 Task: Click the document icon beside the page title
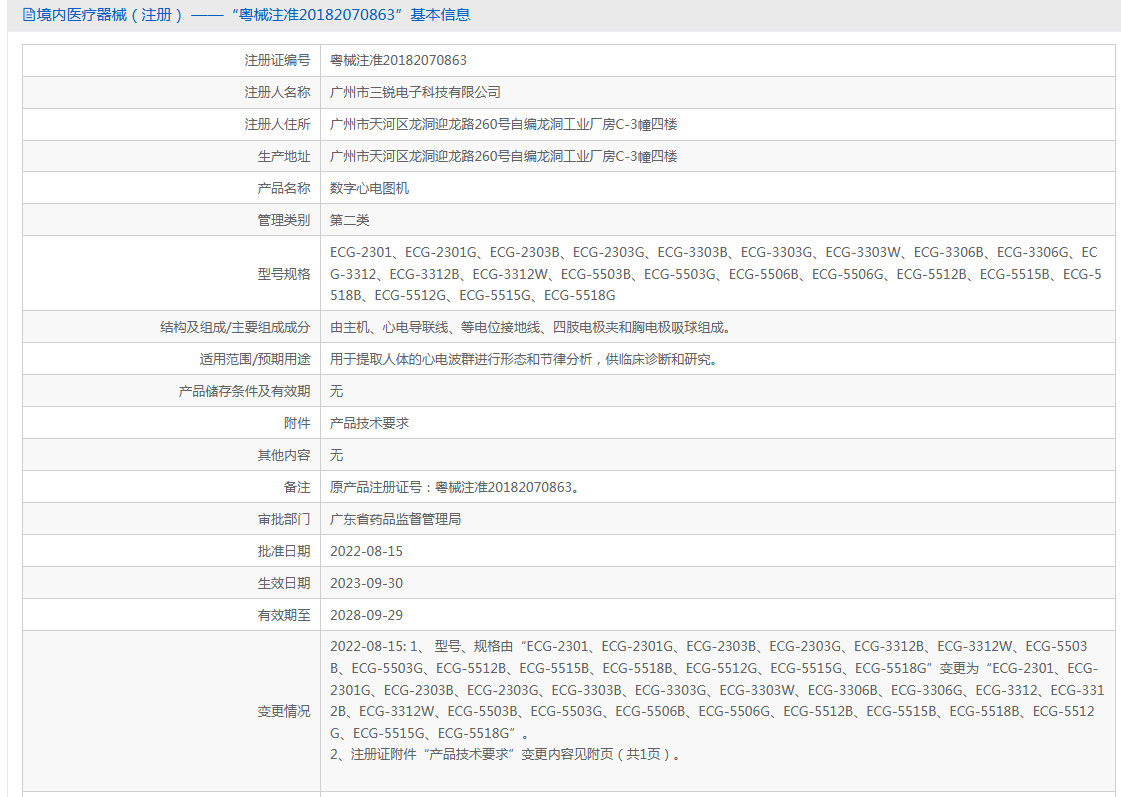pos(29,15)
